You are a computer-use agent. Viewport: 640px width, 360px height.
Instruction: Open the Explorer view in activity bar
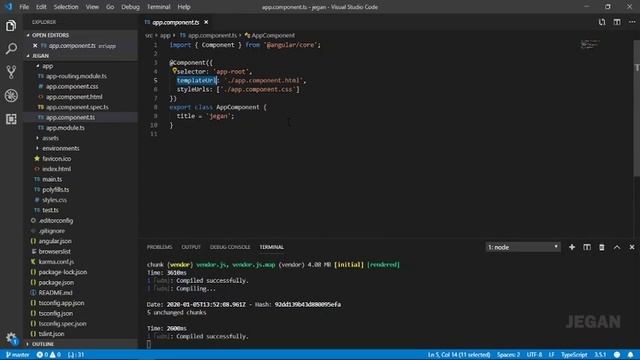(11, 26)
